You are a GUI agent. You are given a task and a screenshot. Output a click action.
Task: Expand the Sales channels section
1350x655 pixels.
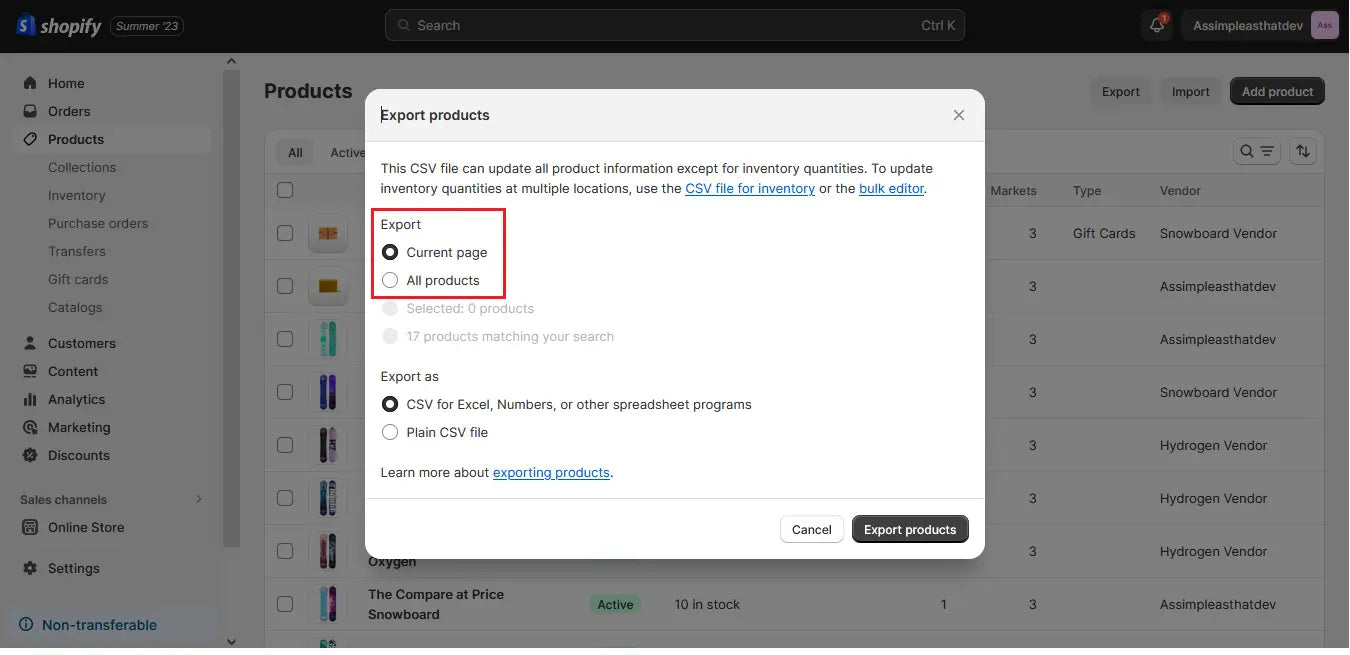198,499
